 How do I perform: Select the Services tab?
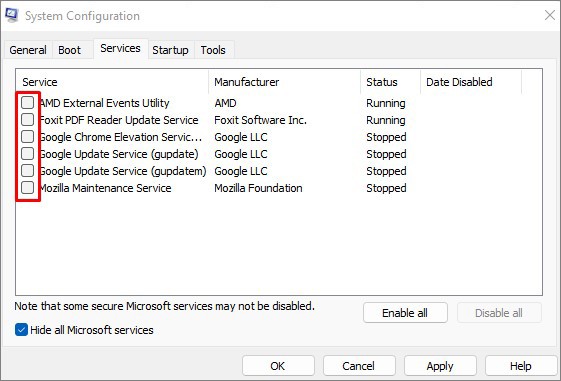121,48
